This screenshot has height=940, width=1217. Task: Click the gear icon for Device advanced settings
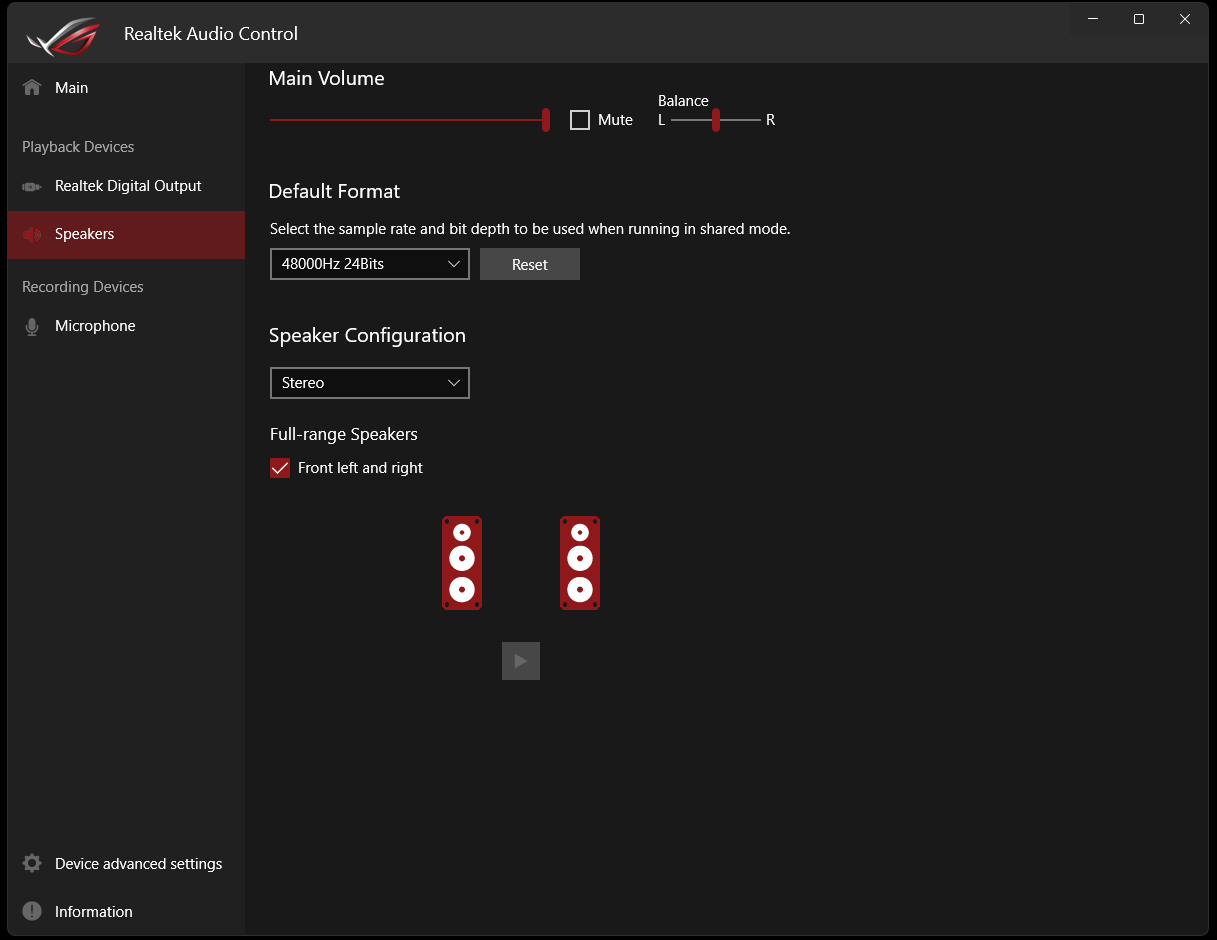pyautogui.click(x=31, y=863)
